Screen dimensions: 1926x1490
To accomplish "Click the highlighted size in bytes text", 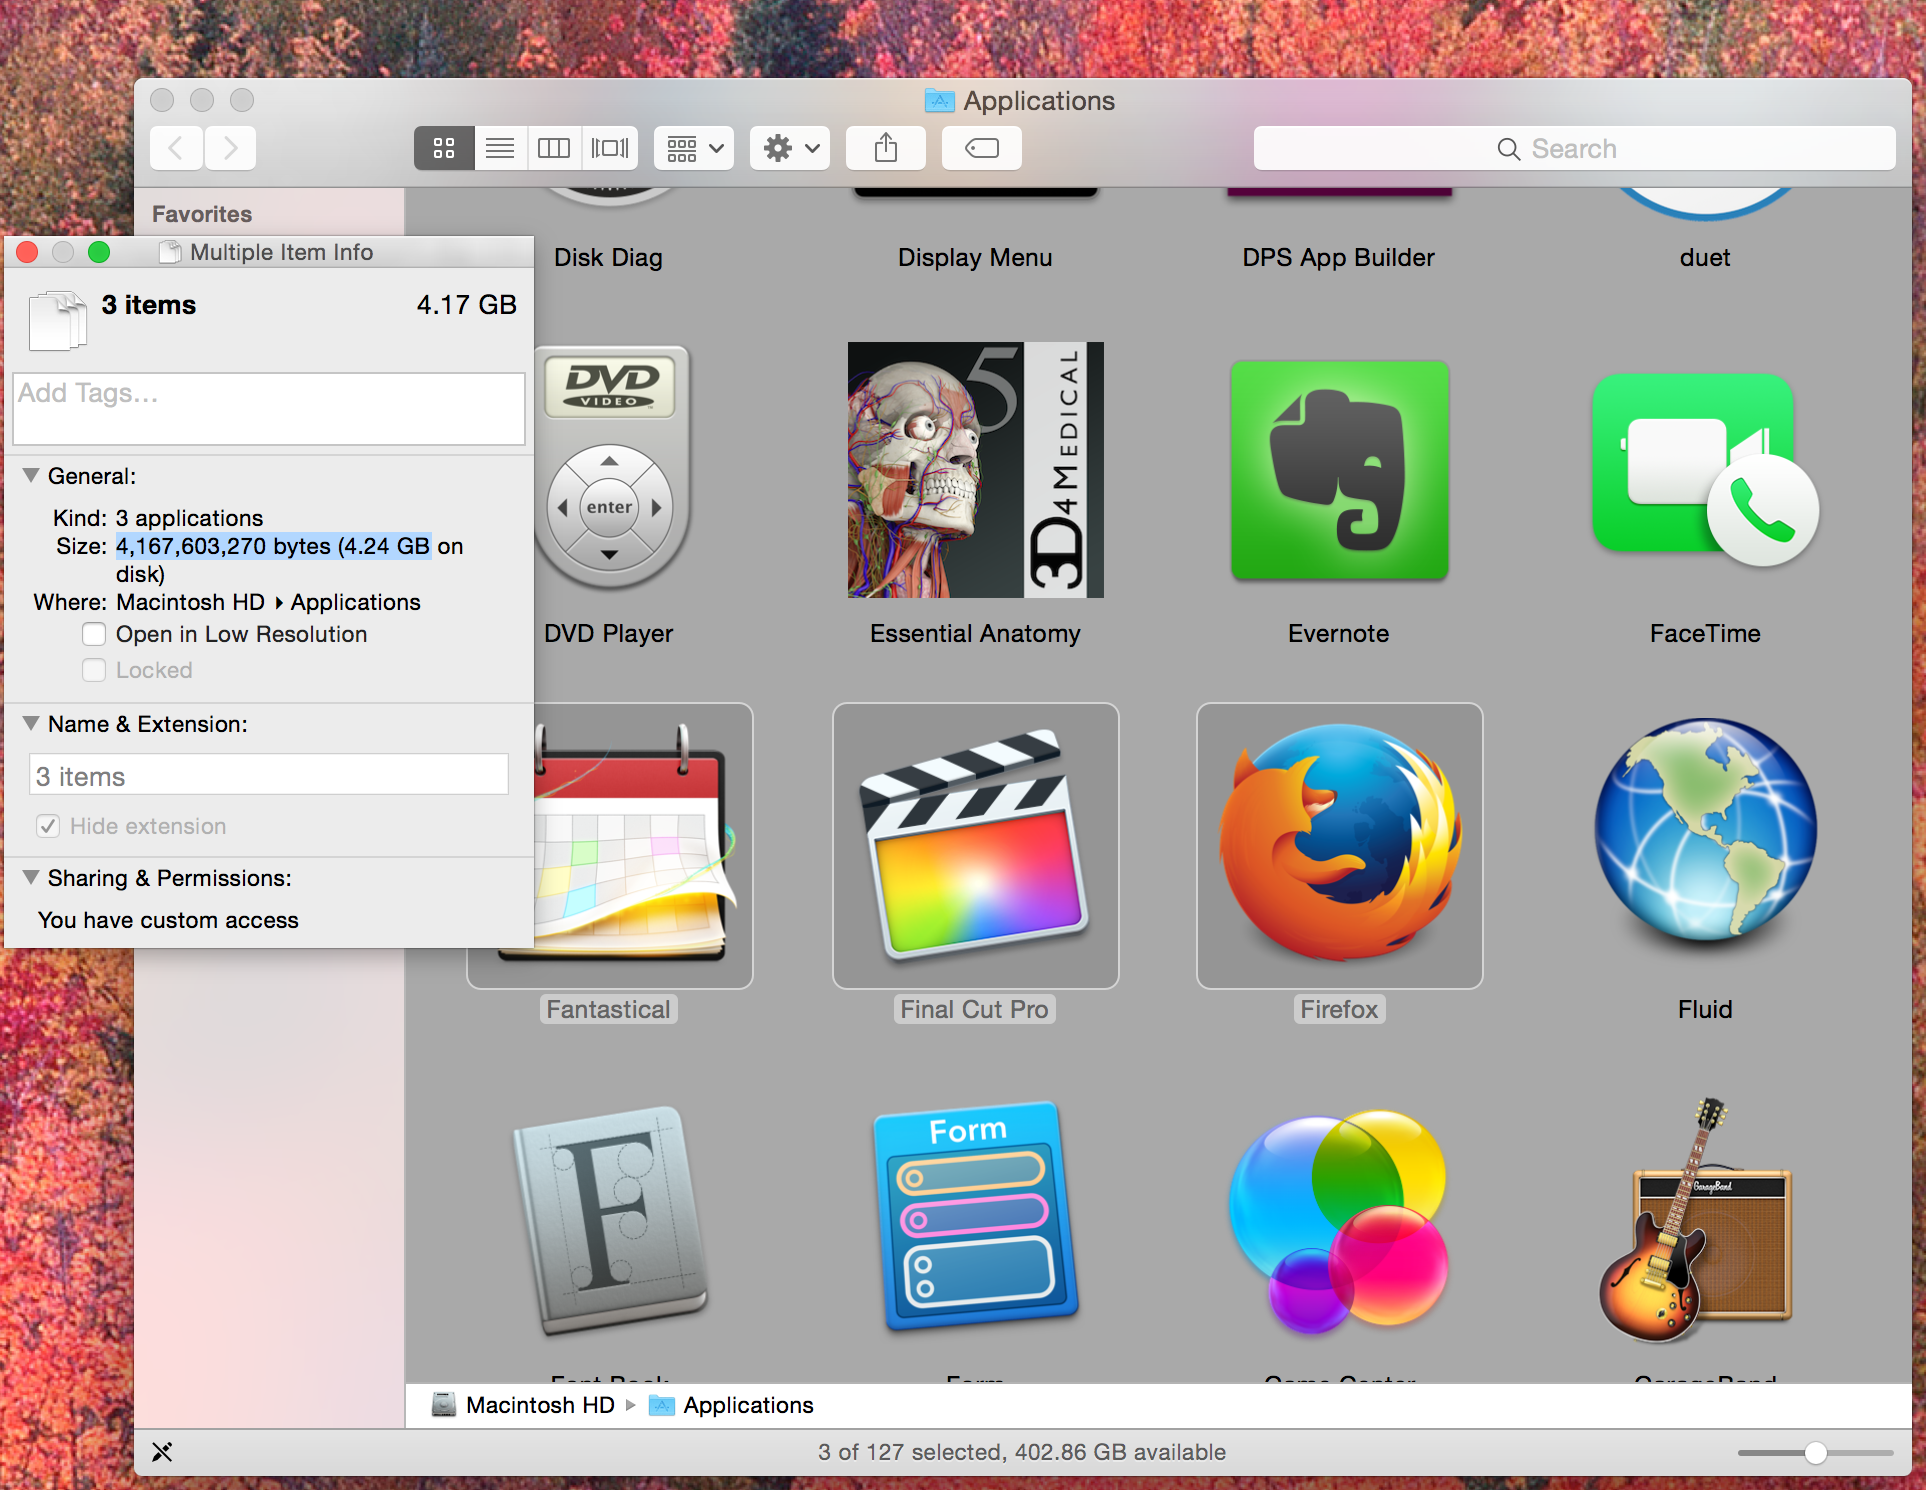I will tap(273, 546).
